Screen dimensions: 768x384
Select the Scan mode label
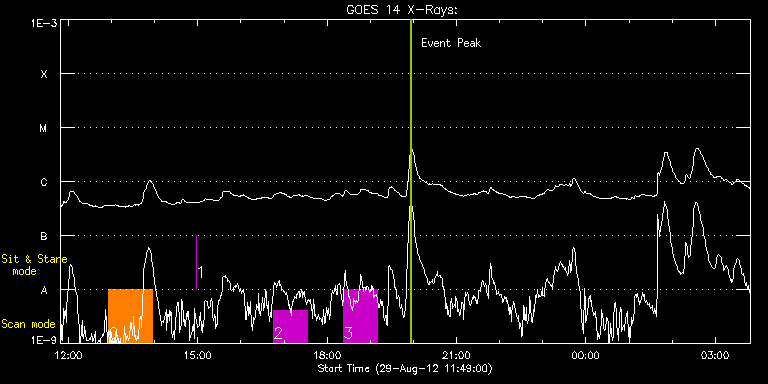pyautogui.click(x=28, y=324)
